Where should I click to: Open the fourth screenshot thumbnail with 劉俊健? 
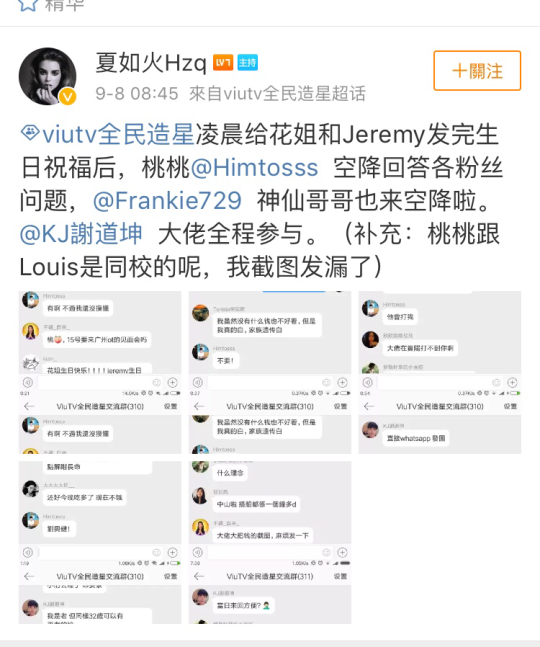tap(100, 542)
